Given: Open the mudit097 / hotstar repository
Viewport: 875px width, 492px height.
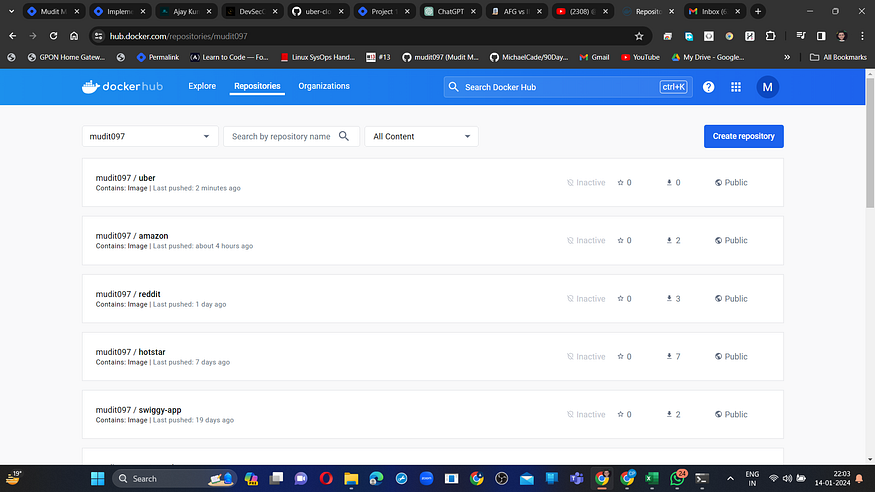Looking at the screenshot, I should coord(130,352).
